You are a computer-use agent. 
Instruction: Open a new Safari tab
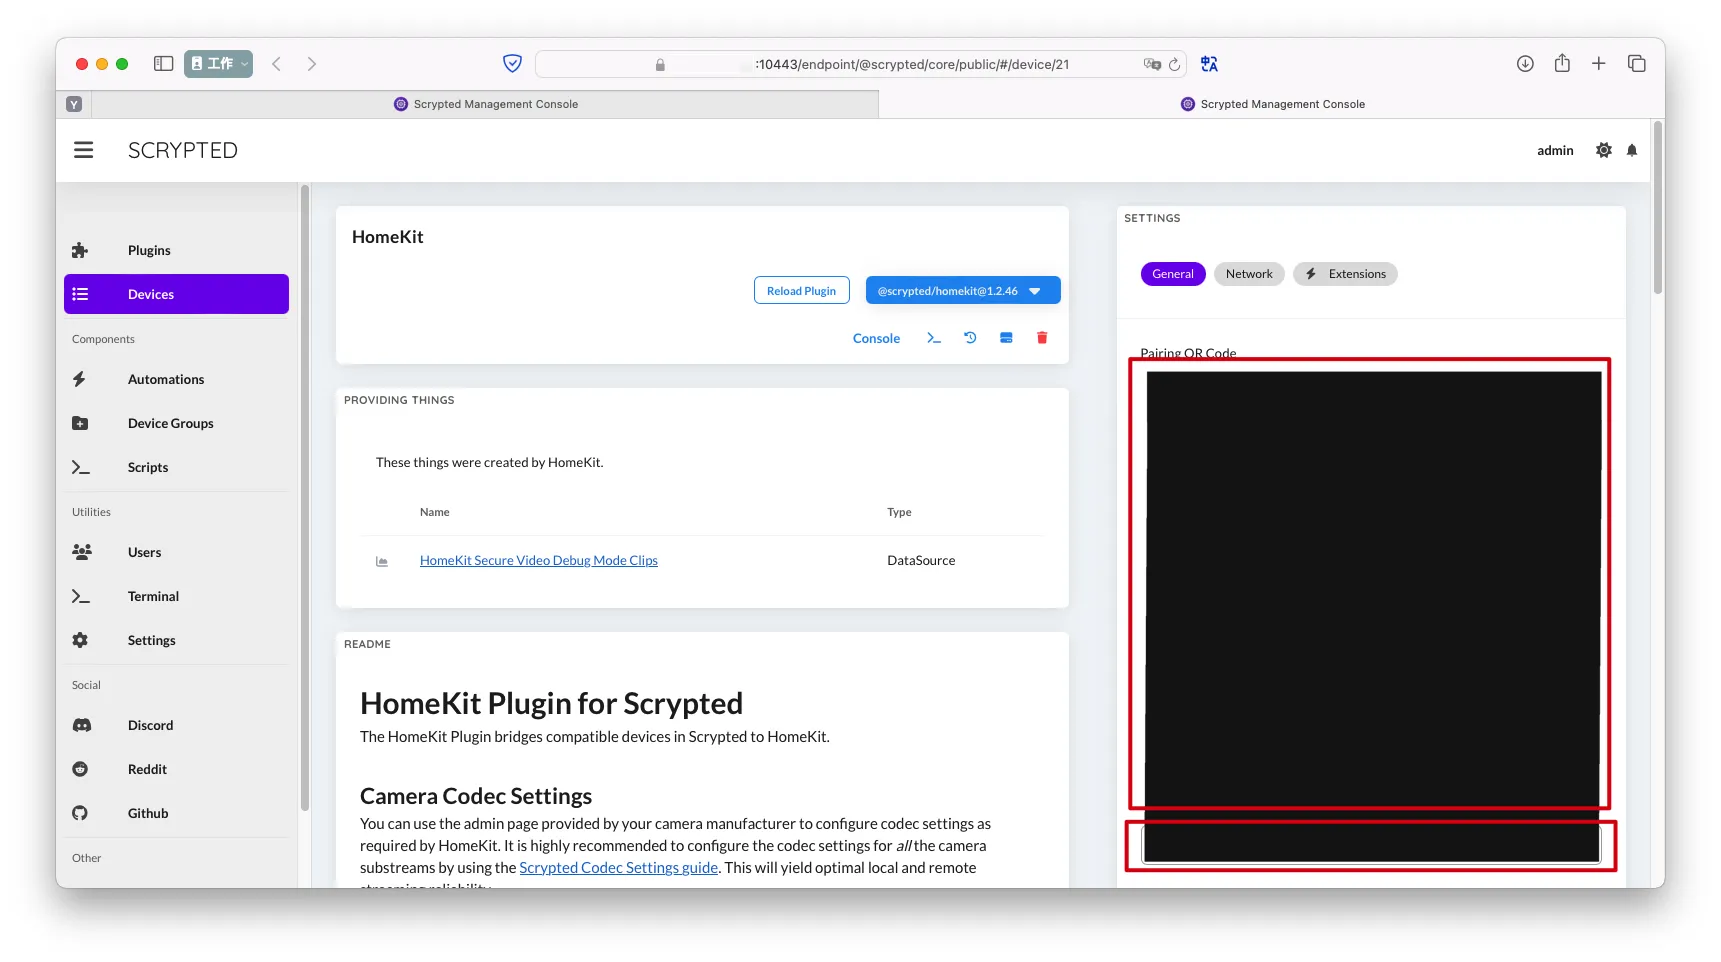point(1599,64)
